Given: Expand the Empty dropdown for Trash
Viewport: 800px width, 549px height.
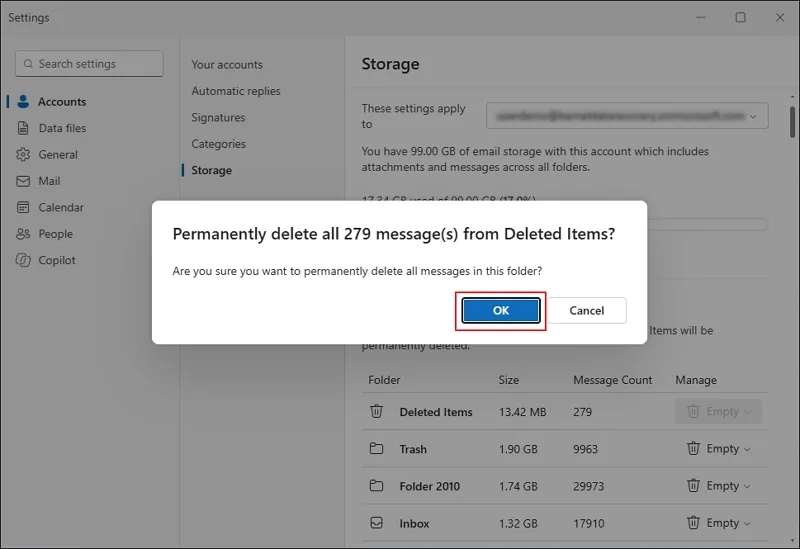Looking at the screenshot, I should point(718,448).
